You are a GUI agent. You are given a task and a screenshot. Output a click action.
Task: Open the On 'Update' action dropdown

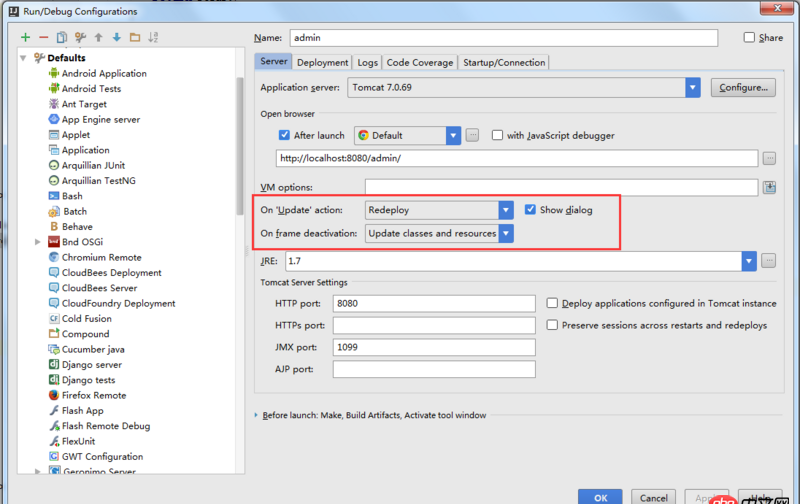[x=506, y=210]
